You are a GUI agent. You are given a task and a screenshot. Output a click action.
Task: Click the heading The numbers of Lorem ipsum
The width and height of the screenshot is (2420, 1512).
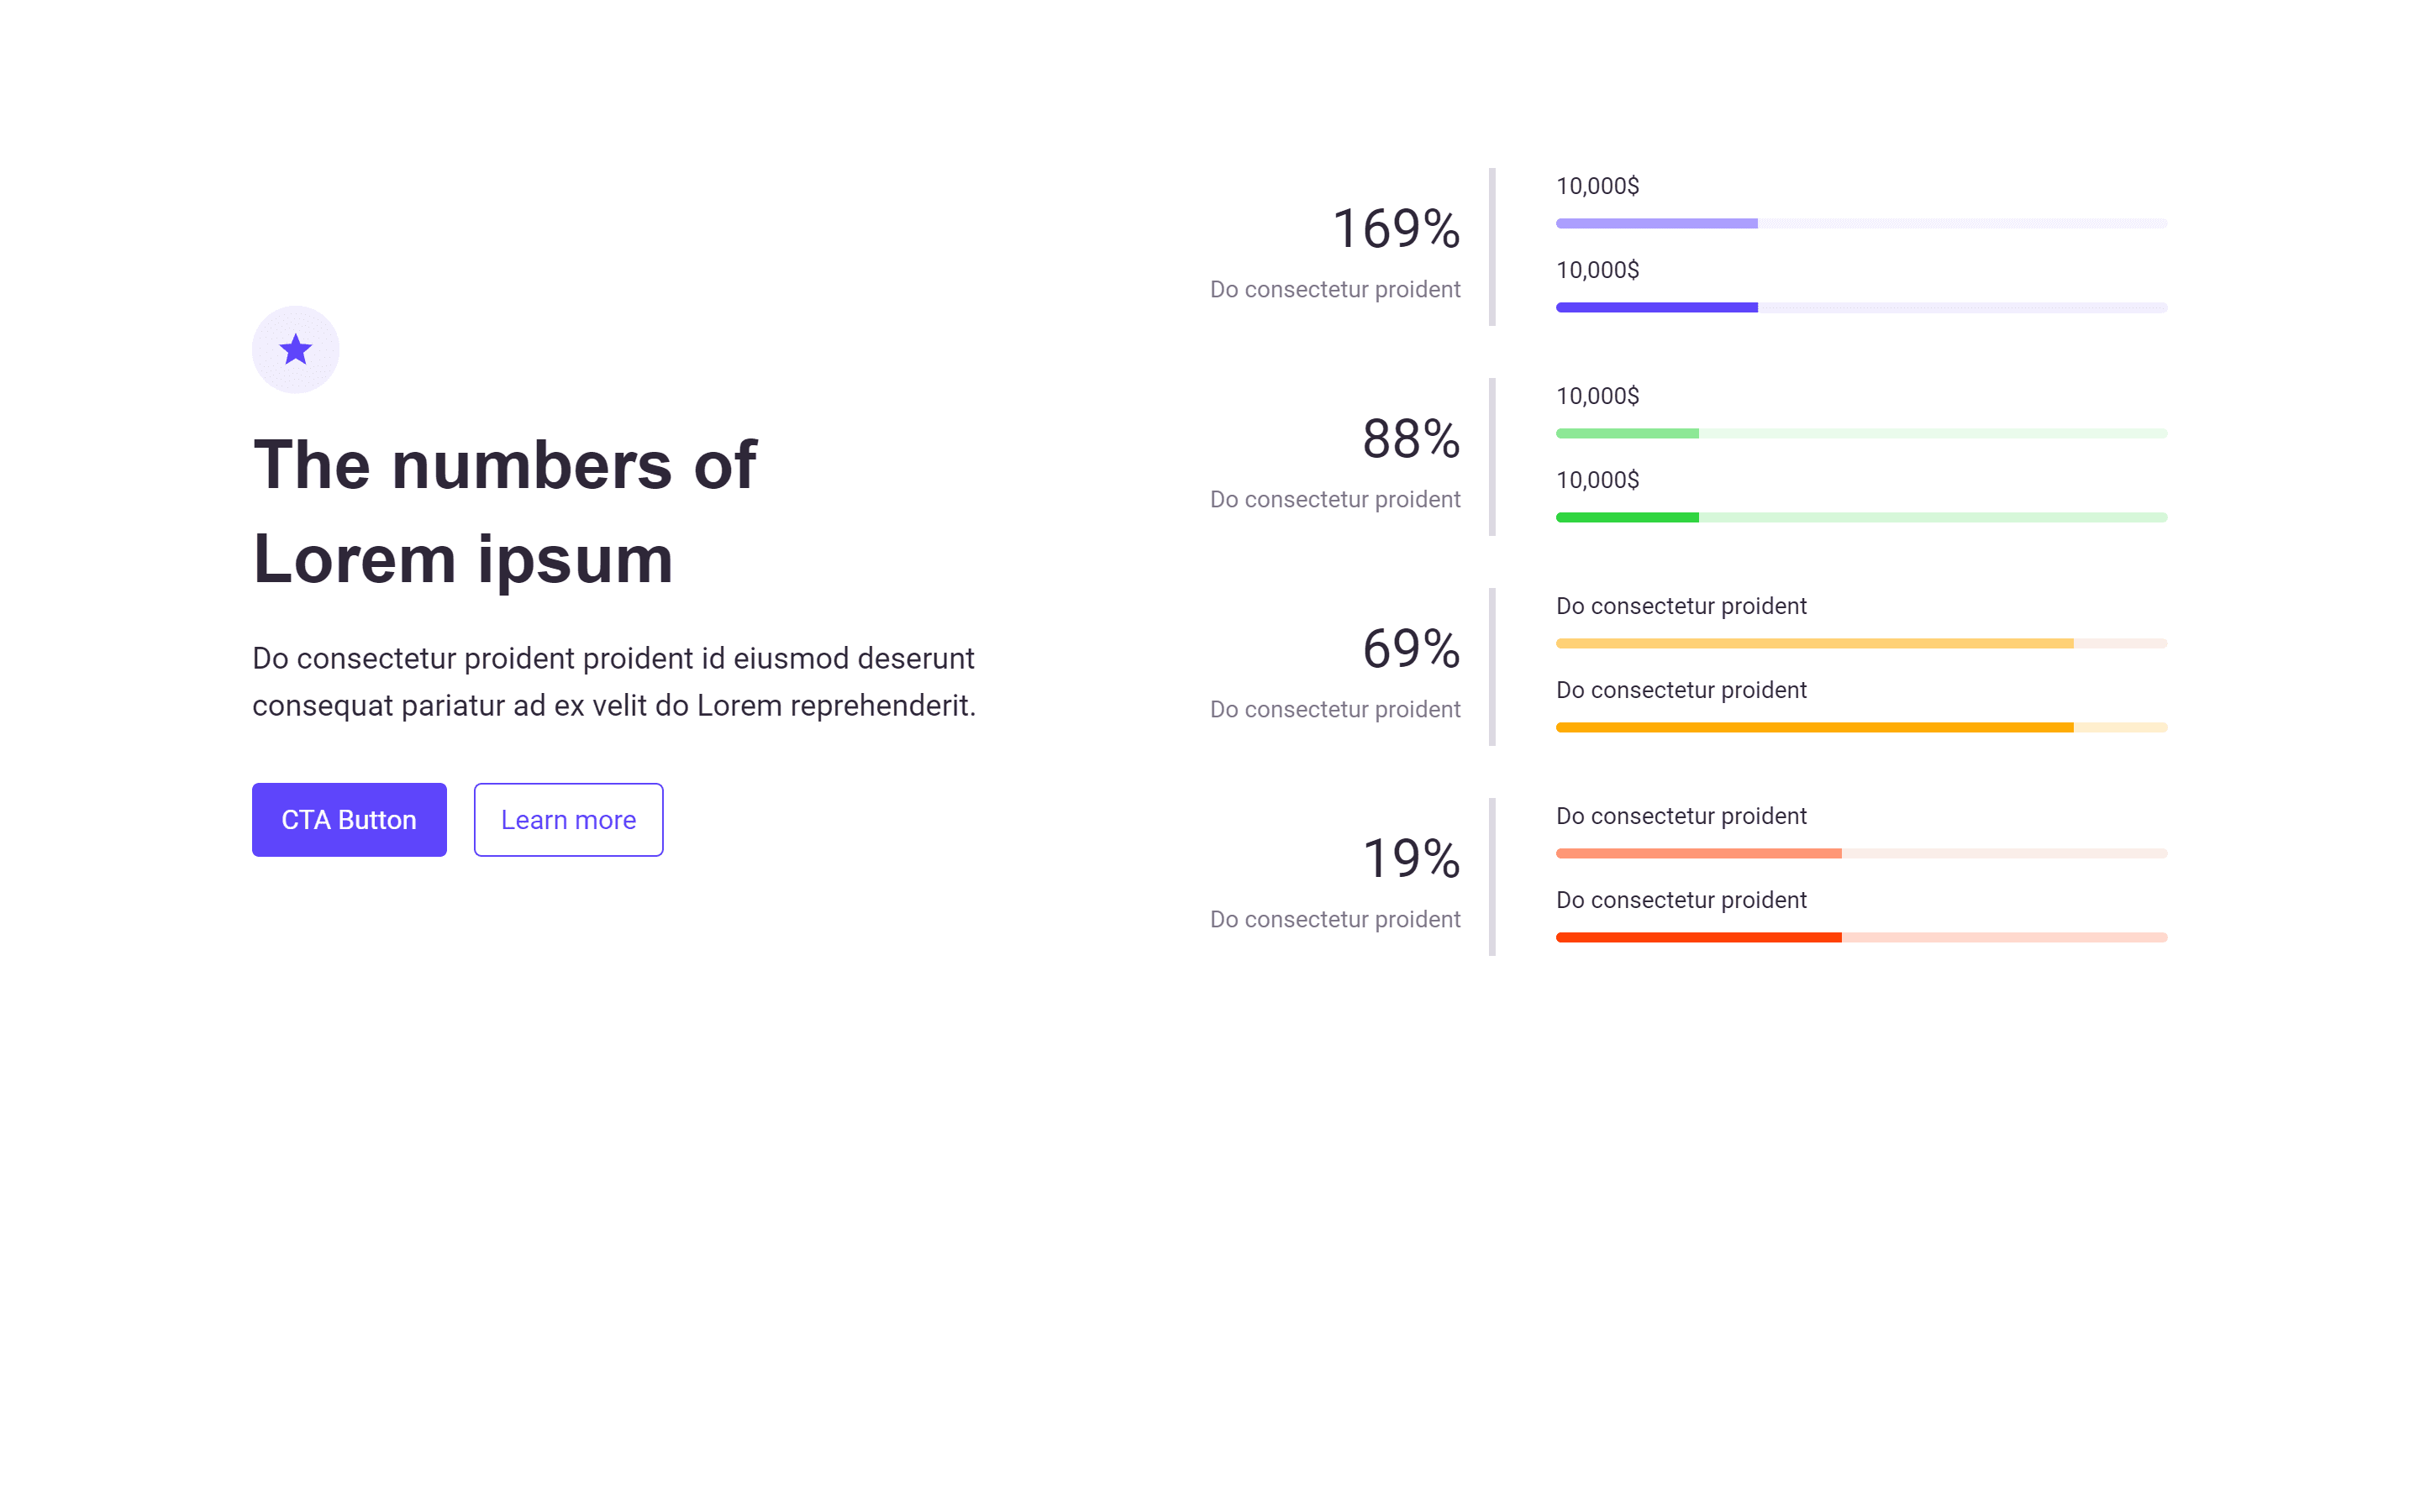click(505, 511)
